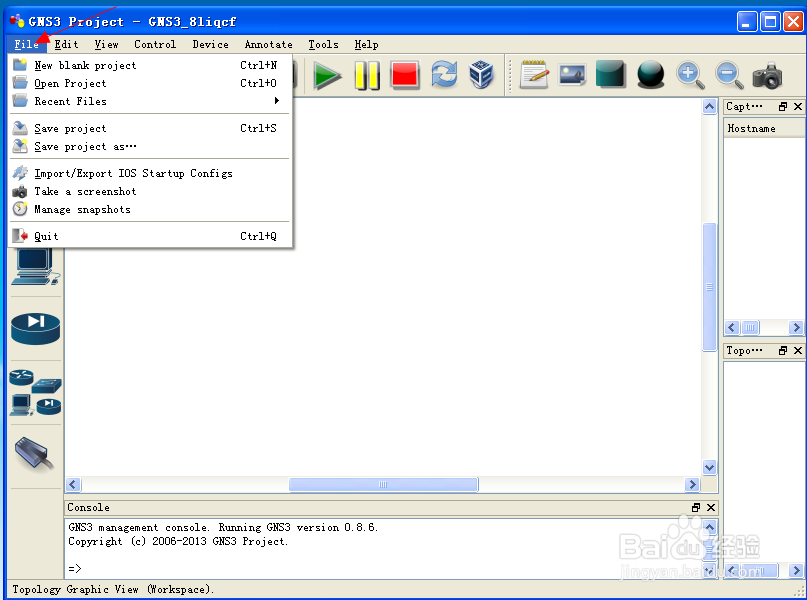Viewport: 807px width, 600px height.
Task: Insert a picture with the image icon
Action: tap(572, 75)
